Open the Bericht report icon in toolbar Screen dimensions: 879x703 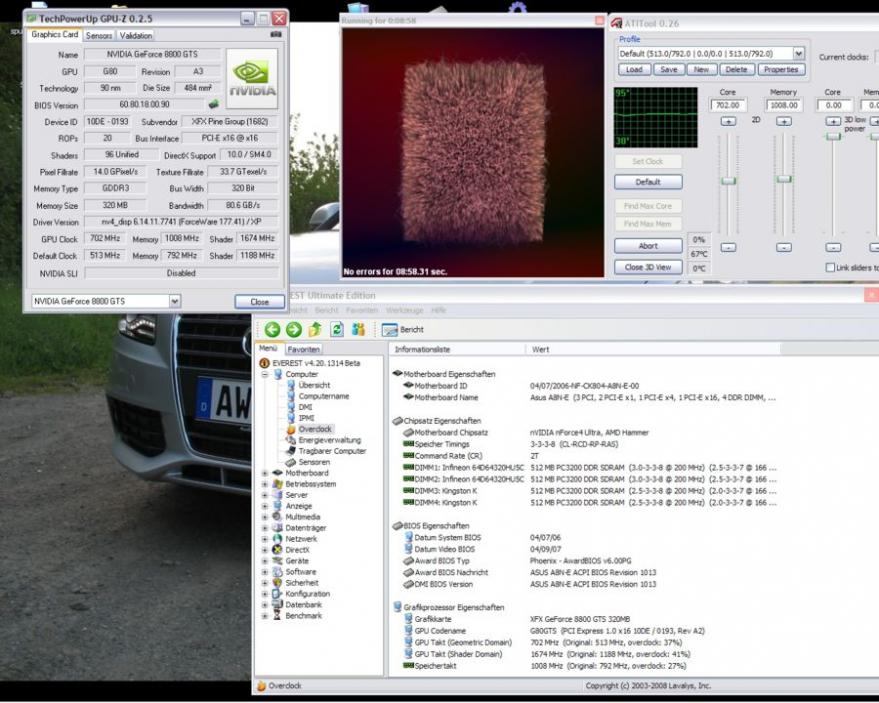389,330
